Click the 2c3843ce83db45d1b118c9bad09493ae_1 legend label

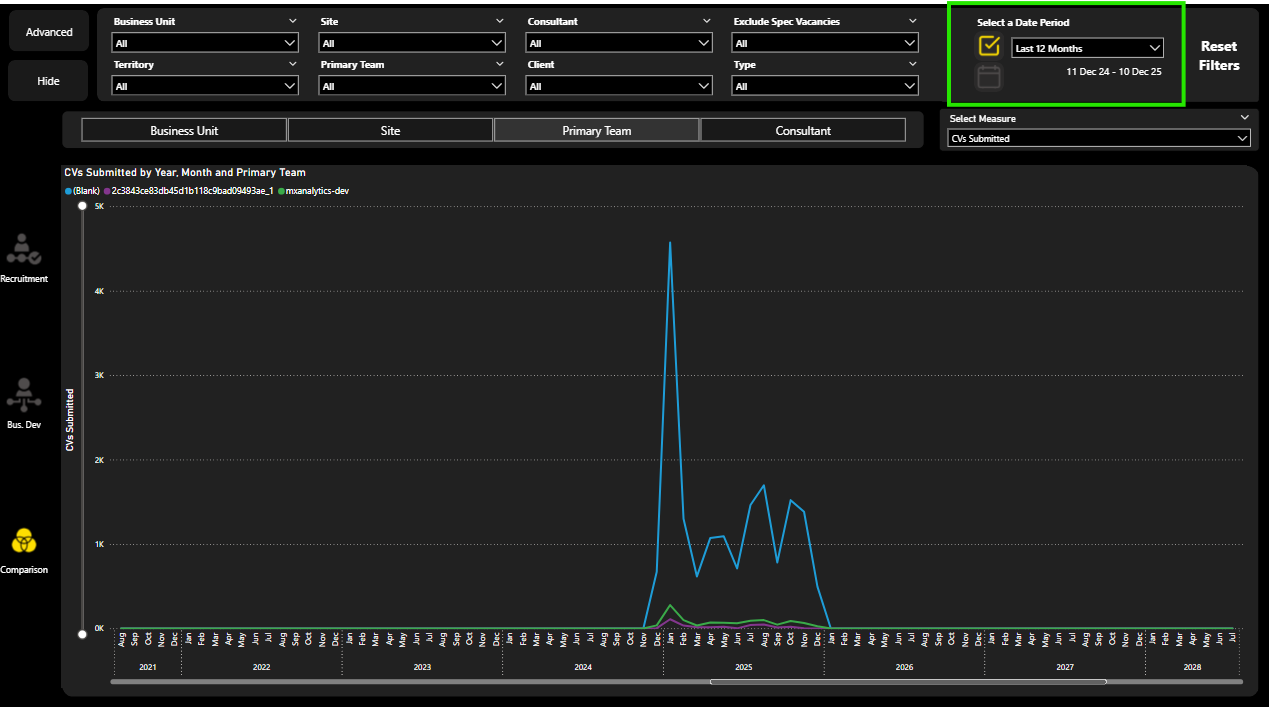click(193, 190)
